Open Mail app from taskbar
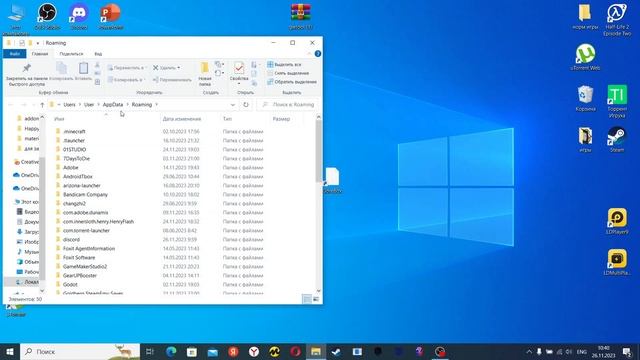Image resolution: width=640 pixels, height=360 pixels. pos(213,351)
